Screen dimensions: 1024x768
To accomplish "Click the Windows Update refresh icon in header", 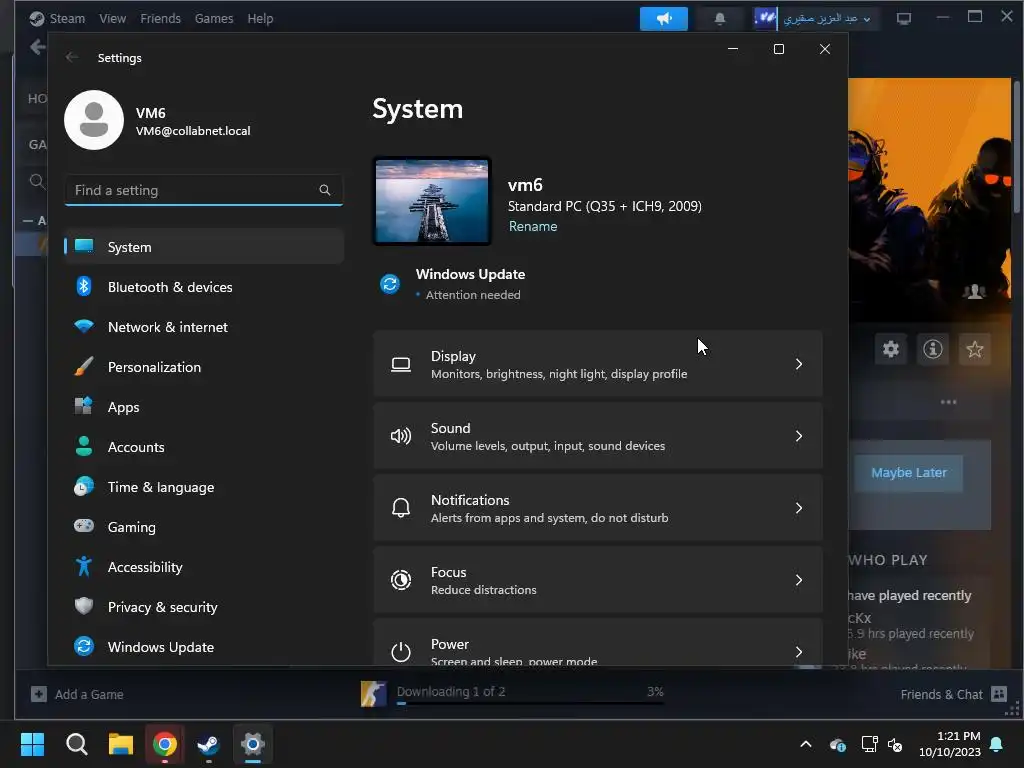I will [390, 284].
